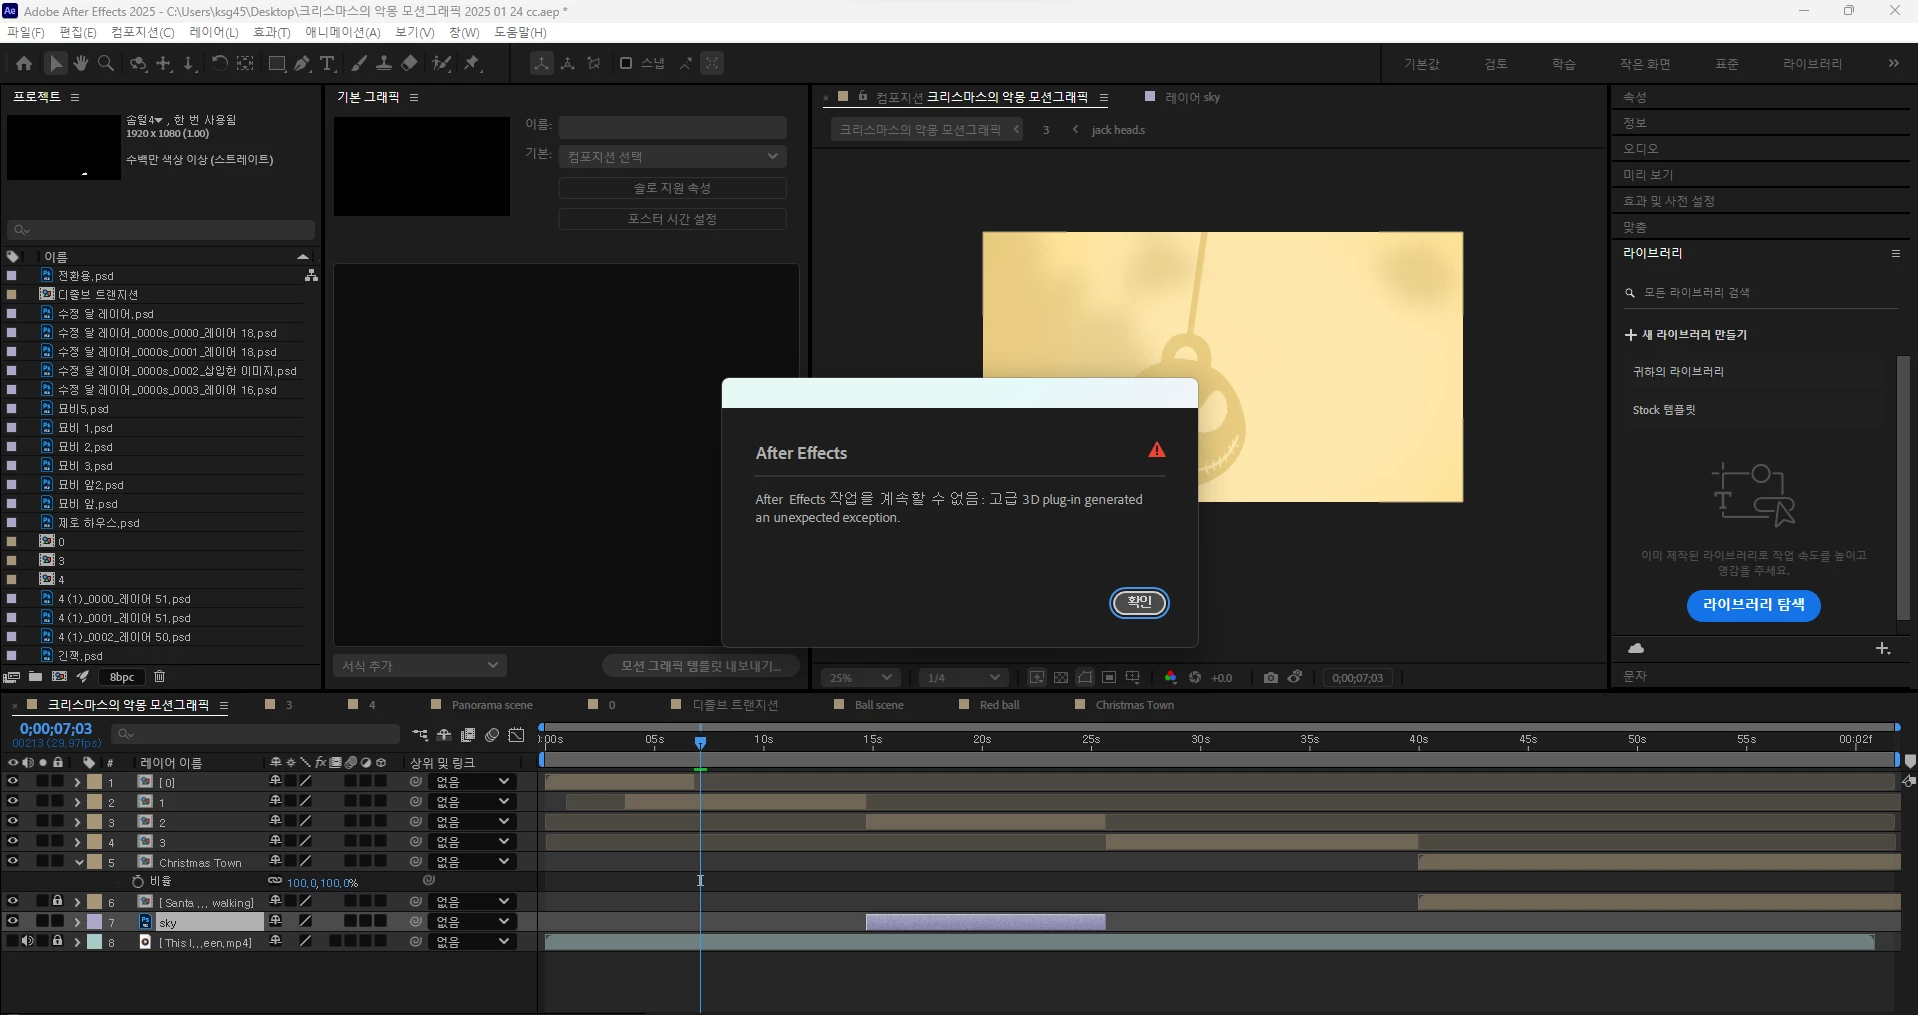The width and height of the screenshot is (1918, 1015).
Task: Switch to the Panorama scene timeline tab
Action: click(492, 705)
